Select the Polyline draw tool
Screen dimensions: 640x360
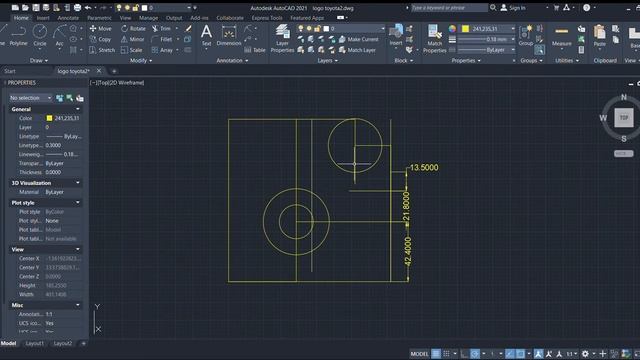click(x=18, y=35)
